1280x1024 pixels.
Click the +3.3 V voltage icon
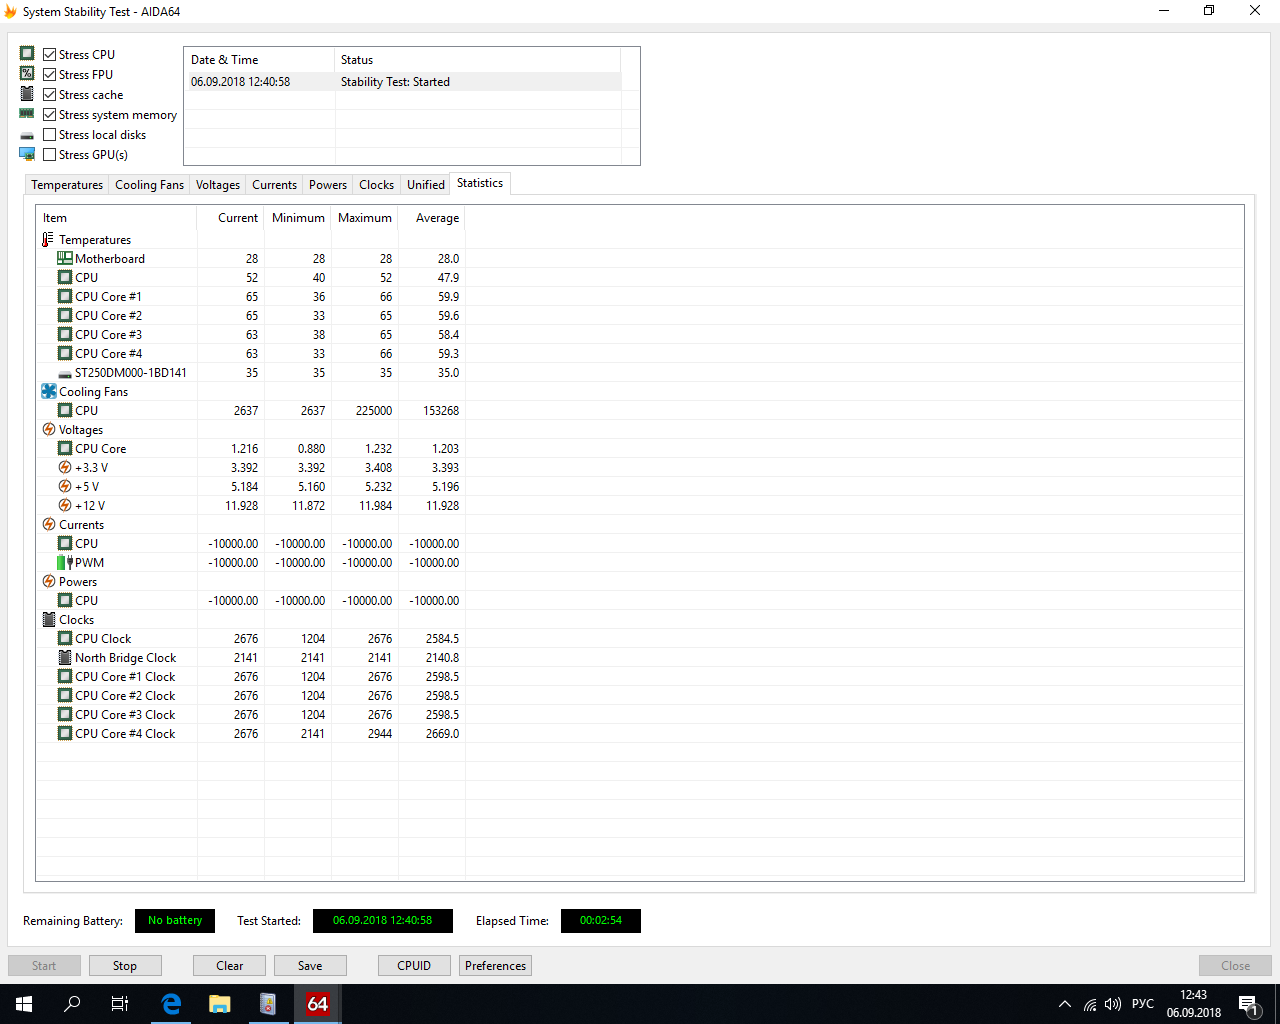point(65,467)
